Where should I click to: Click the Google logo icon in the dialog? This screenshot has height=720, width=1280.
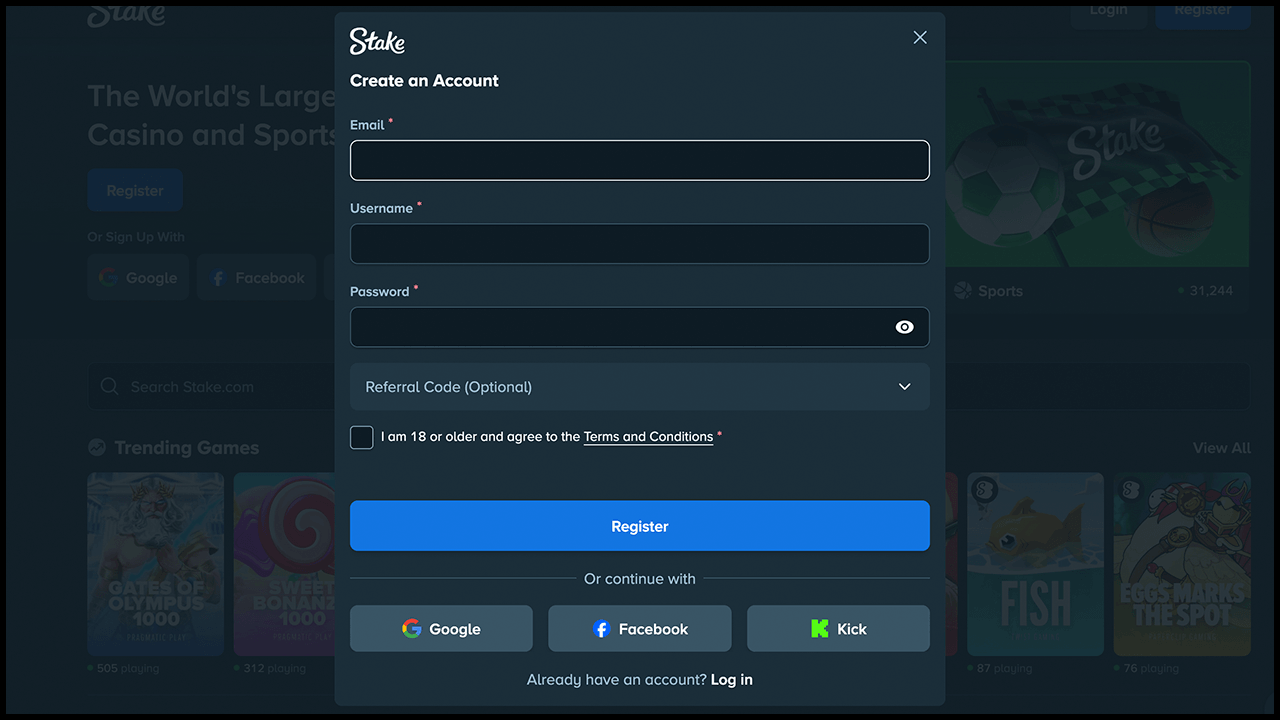[x=411, y=628]
